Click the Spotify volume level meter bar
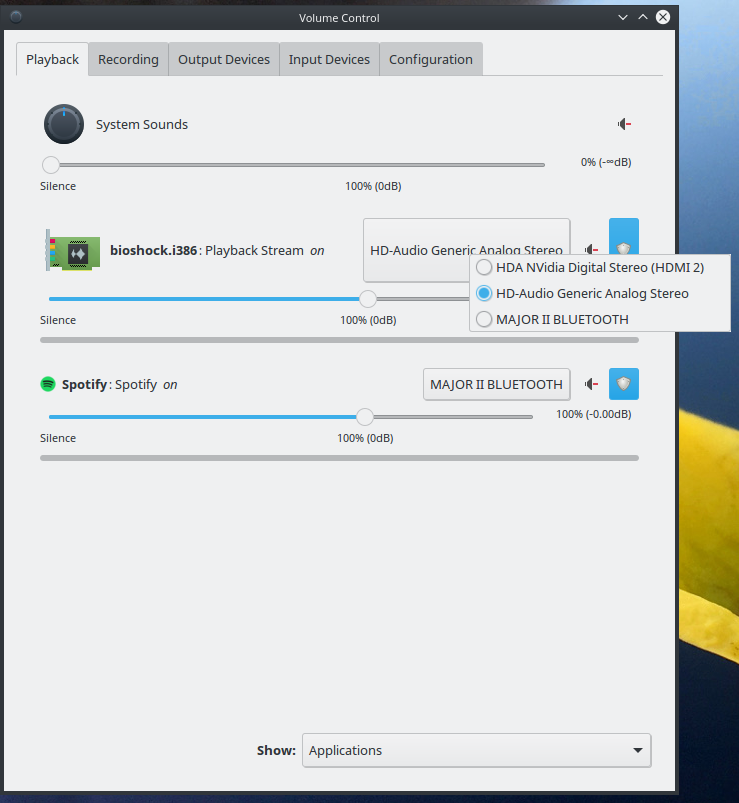The image size is (739, 803). click(339, 458)
